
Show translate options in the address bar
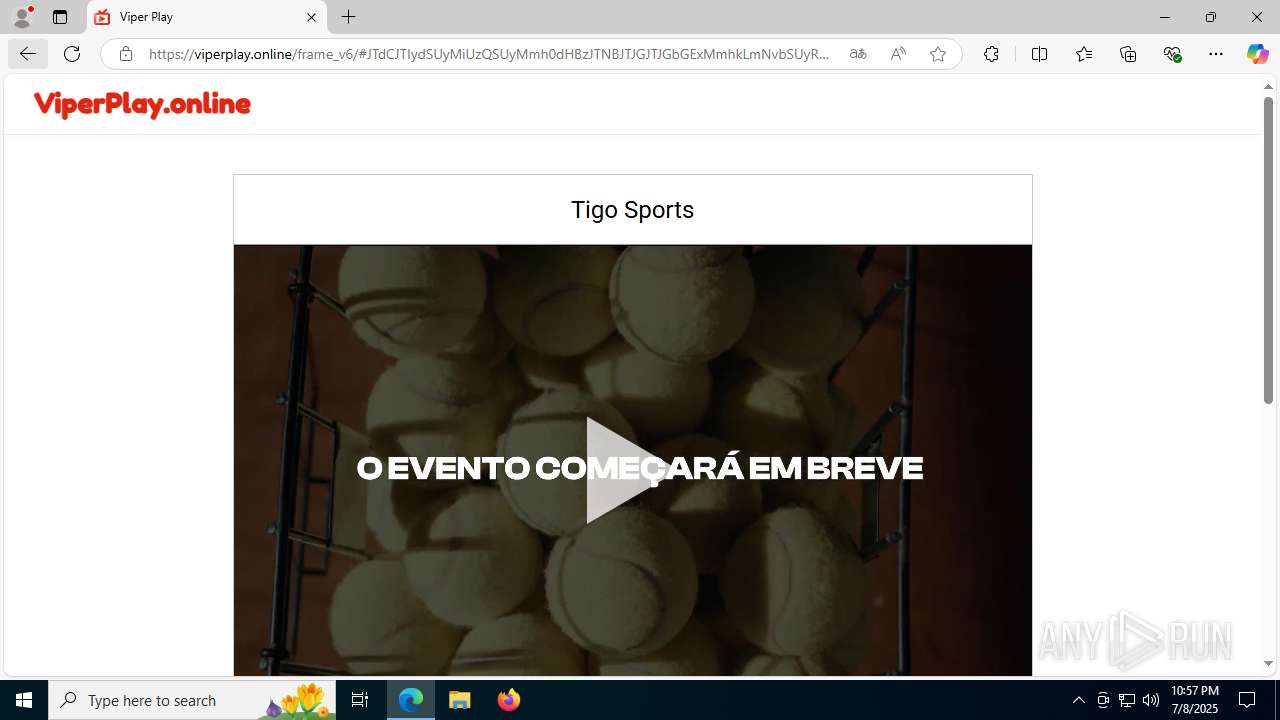[858, 54]
